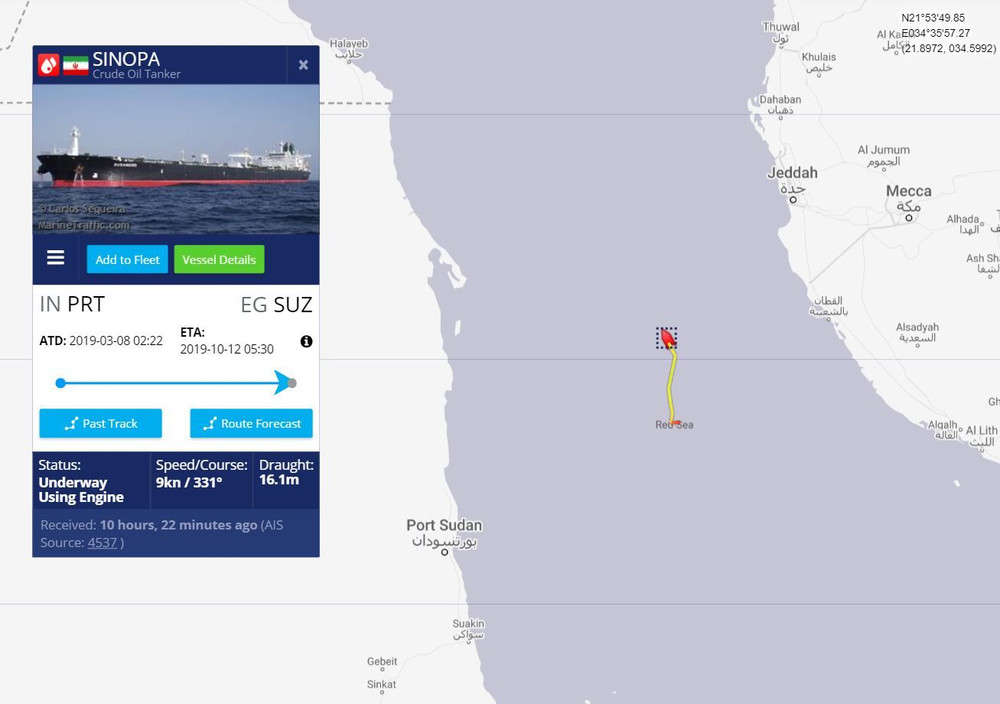The image size is (1000, 704).
Task: Open Vessel Details
Action: click(219, 260)
